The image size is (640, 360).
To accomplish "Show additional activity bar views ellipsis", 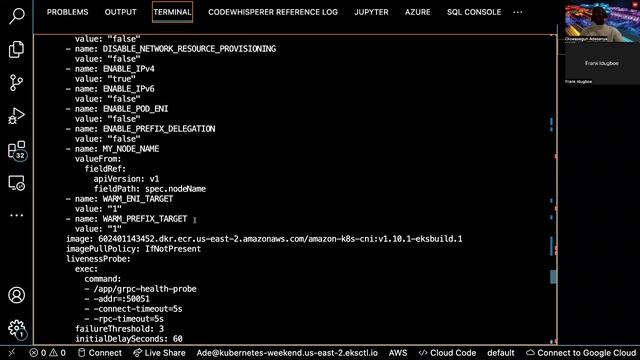I will click(x=17, y=215).
